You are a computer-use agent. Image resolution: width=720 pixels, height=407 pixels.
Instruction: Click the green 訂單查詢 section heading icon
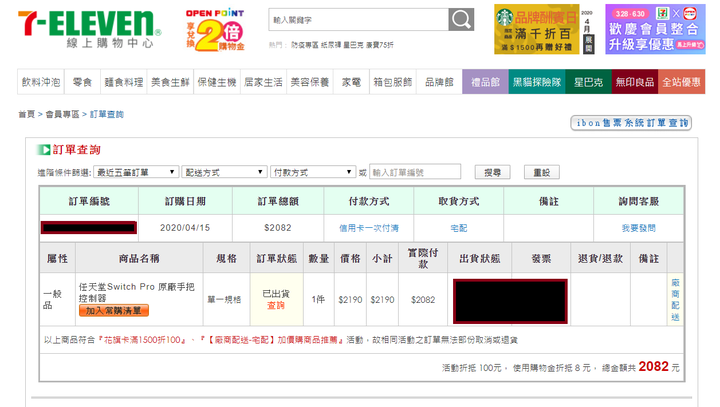(43, 150)
